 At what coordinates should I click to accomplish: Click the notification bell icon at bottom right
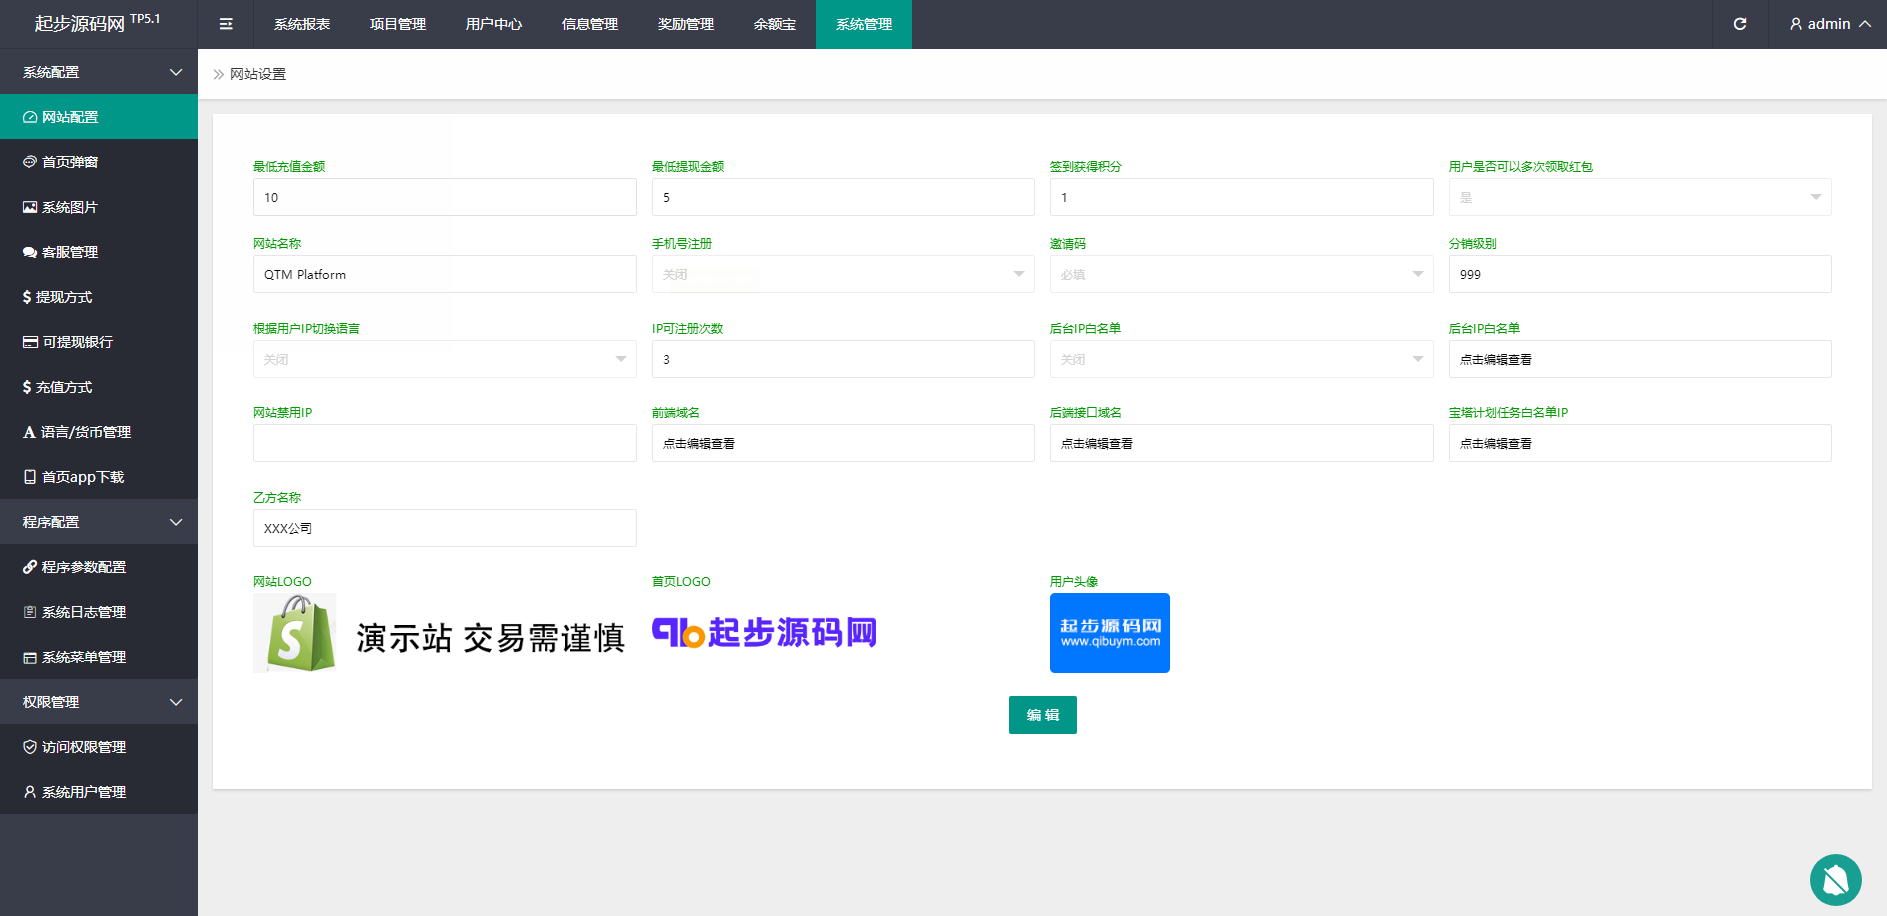point(1835,880)
